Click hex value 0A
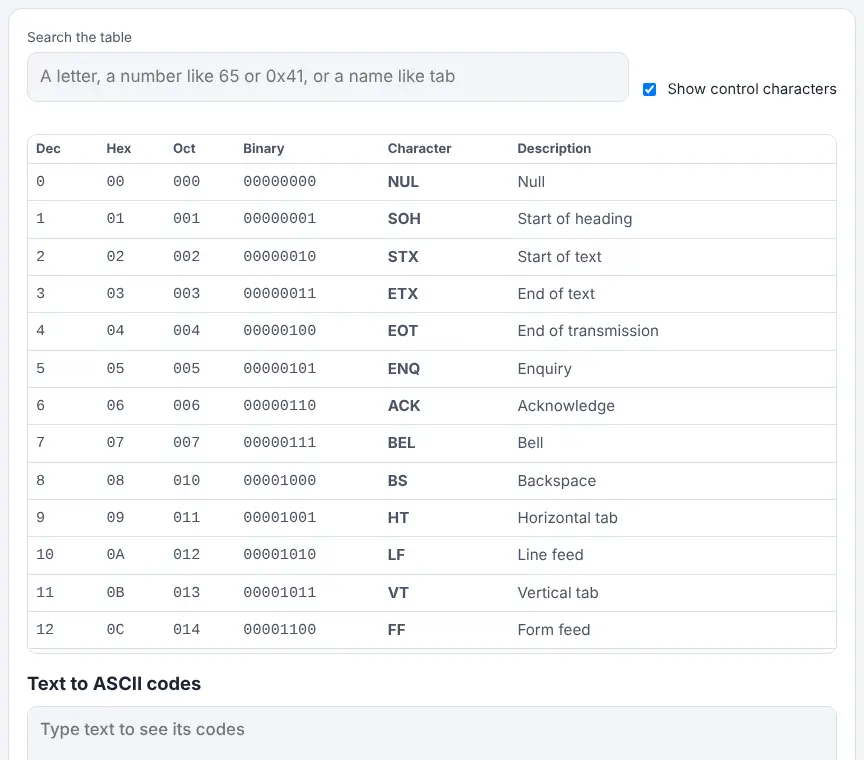Image resolution: width=864 pixels, height=760 pixels. coord(115,554)
